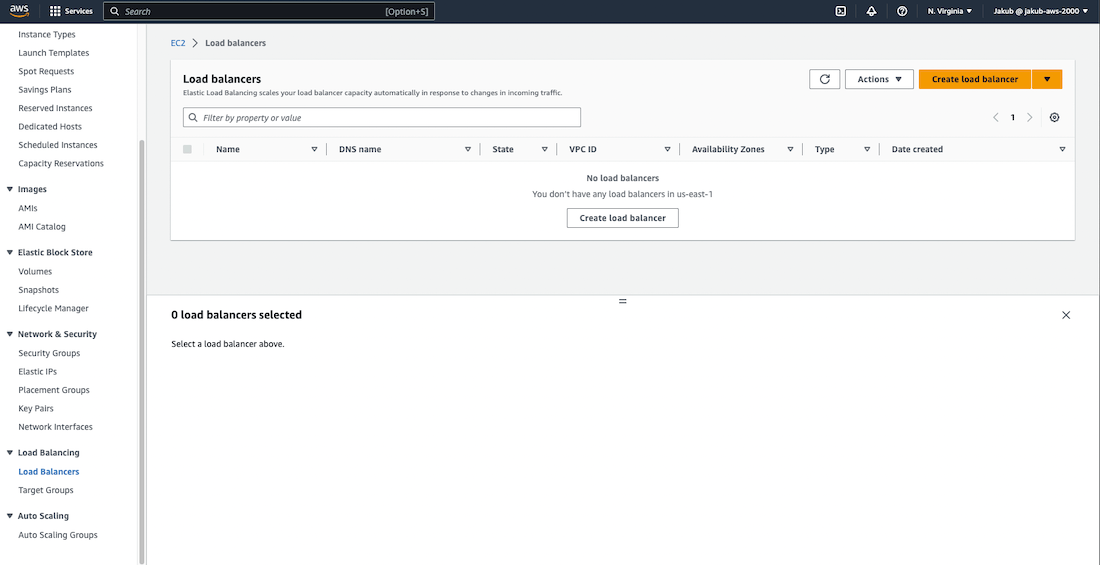Open the Actions dropdown
Screen dimensions: 1100x565
pos(879,79)
